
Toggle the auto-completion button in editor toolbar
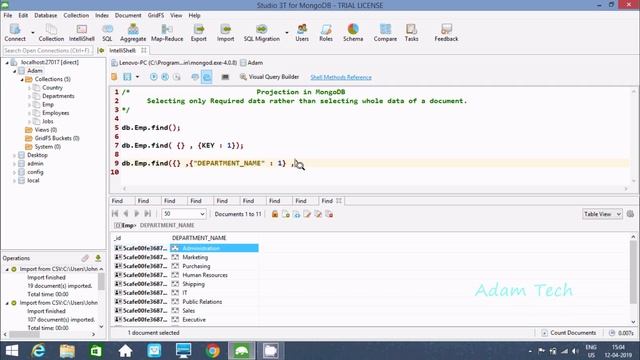pos(207,77)
